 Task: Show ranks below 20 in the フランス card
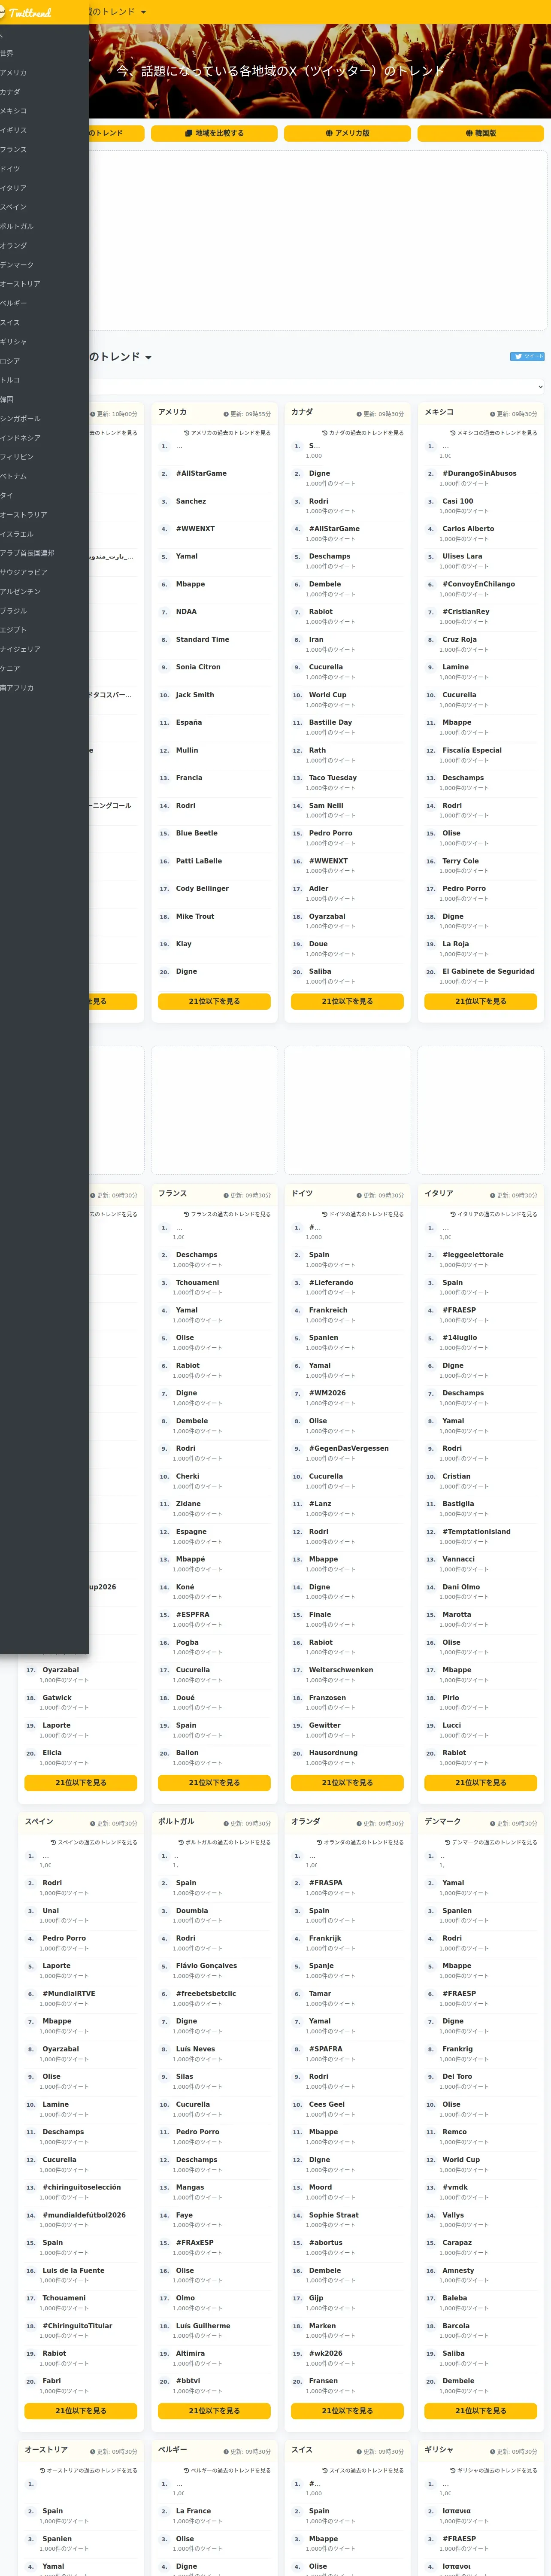pos(214,1782)
